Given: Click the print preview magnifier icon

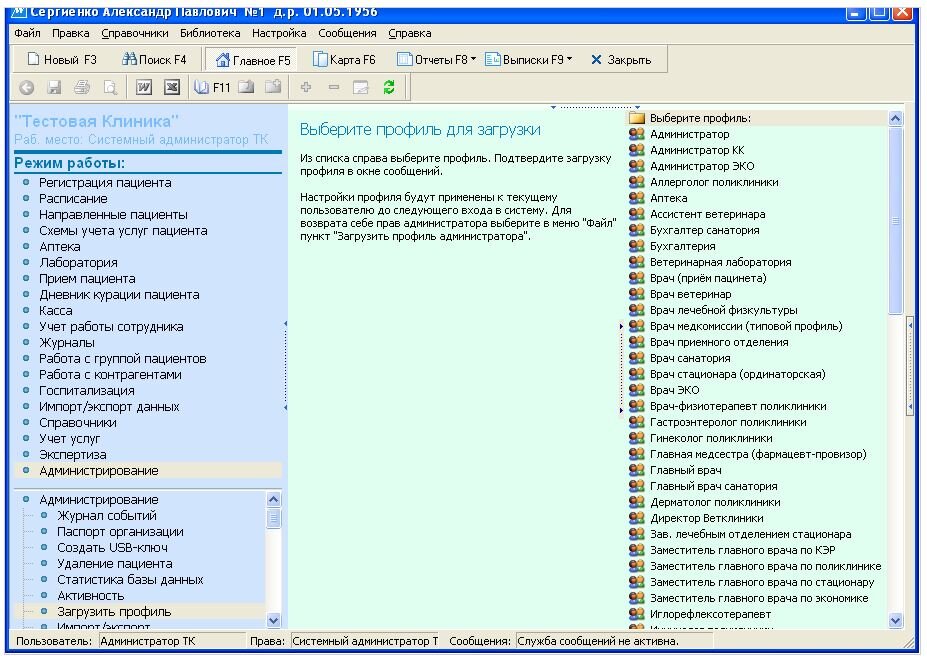Looking at the screenshot, I should [x=110, y=87].
